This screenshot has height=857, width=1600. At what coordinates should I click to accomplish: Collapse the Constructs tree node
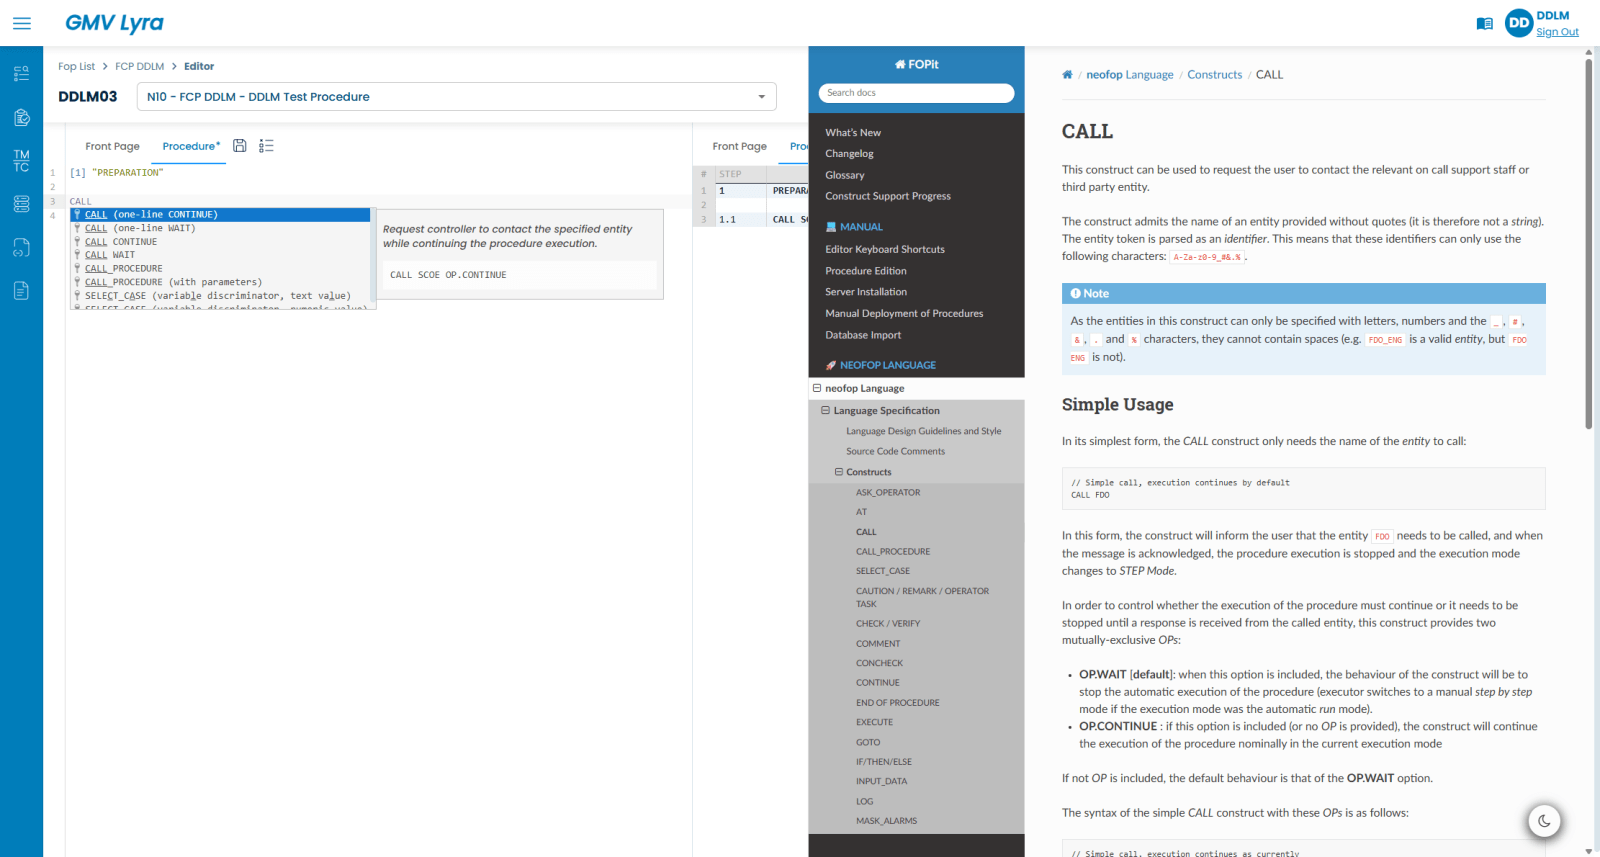839,472
